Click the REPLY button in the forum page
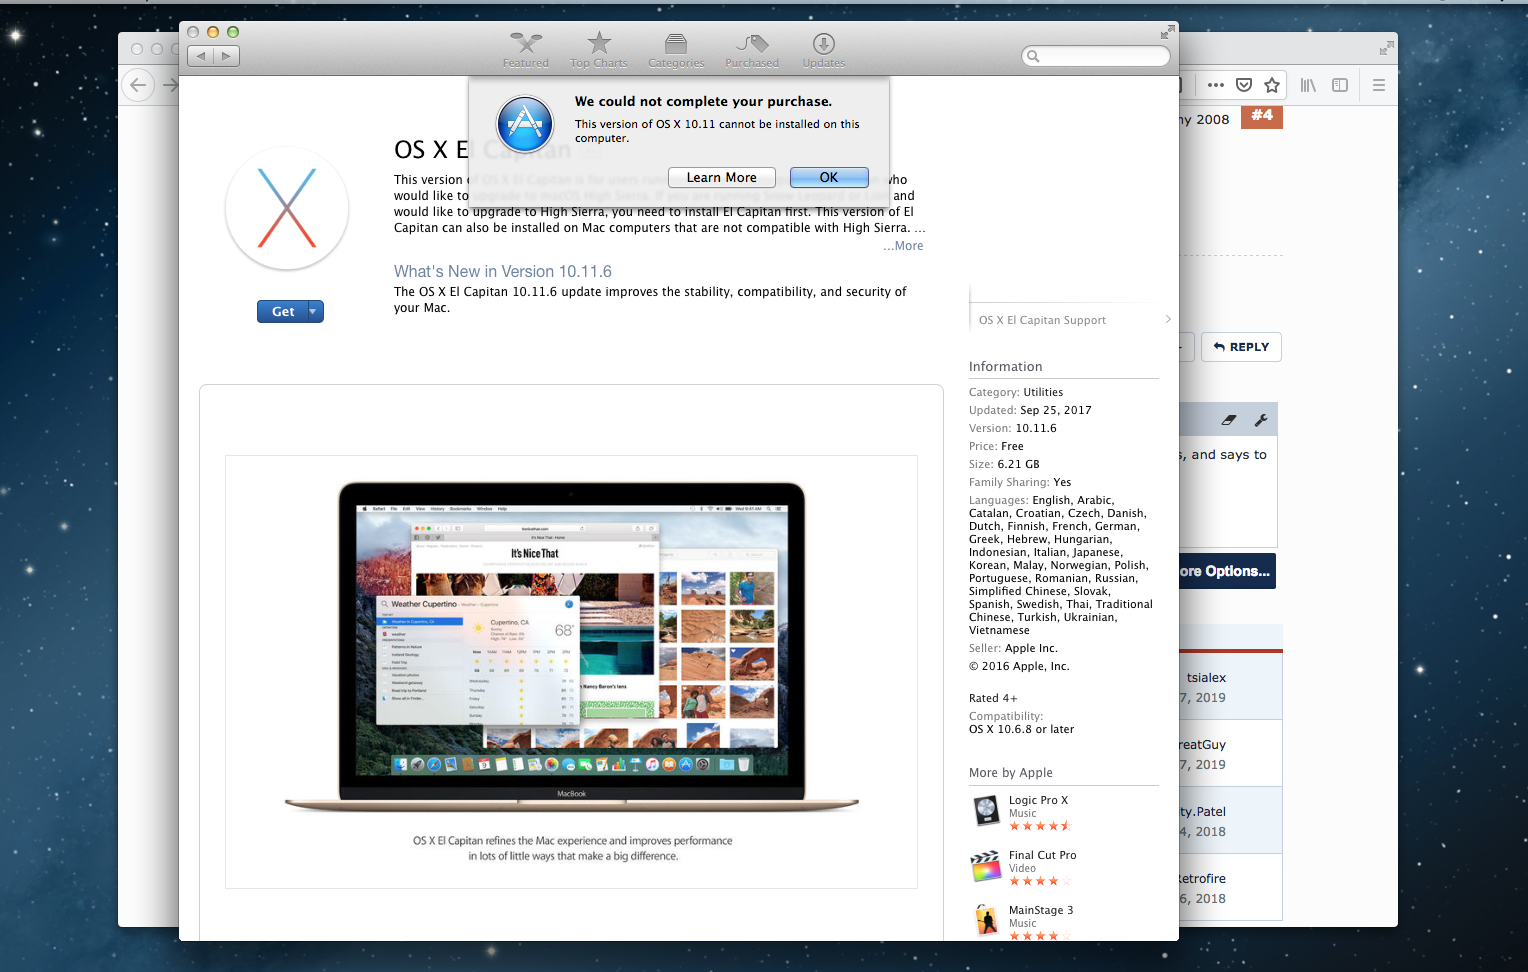 tap(1241, 347)
